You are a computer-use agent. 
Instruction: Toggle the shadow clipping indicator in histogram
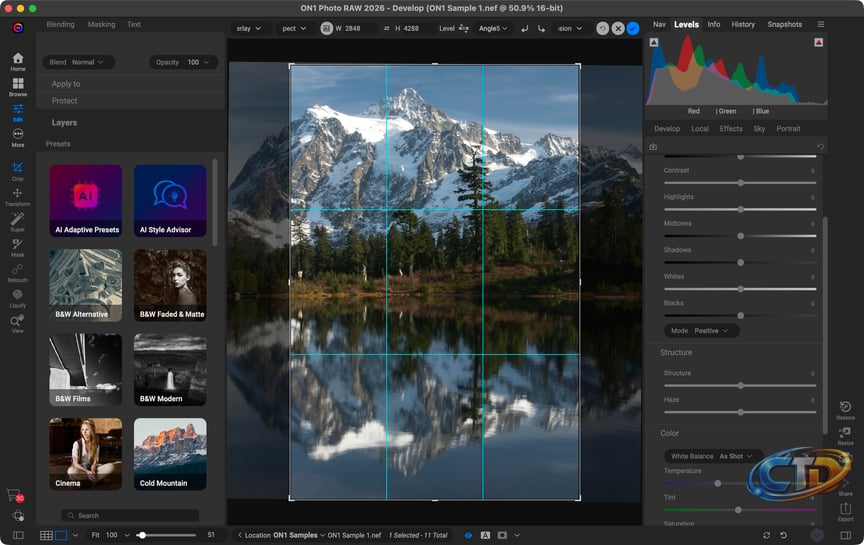654,42
